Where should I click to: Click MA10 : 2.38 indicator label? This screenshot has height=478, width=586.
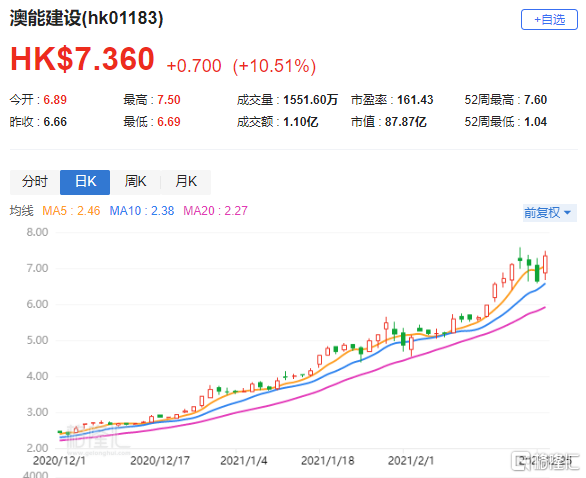(142, 211)
